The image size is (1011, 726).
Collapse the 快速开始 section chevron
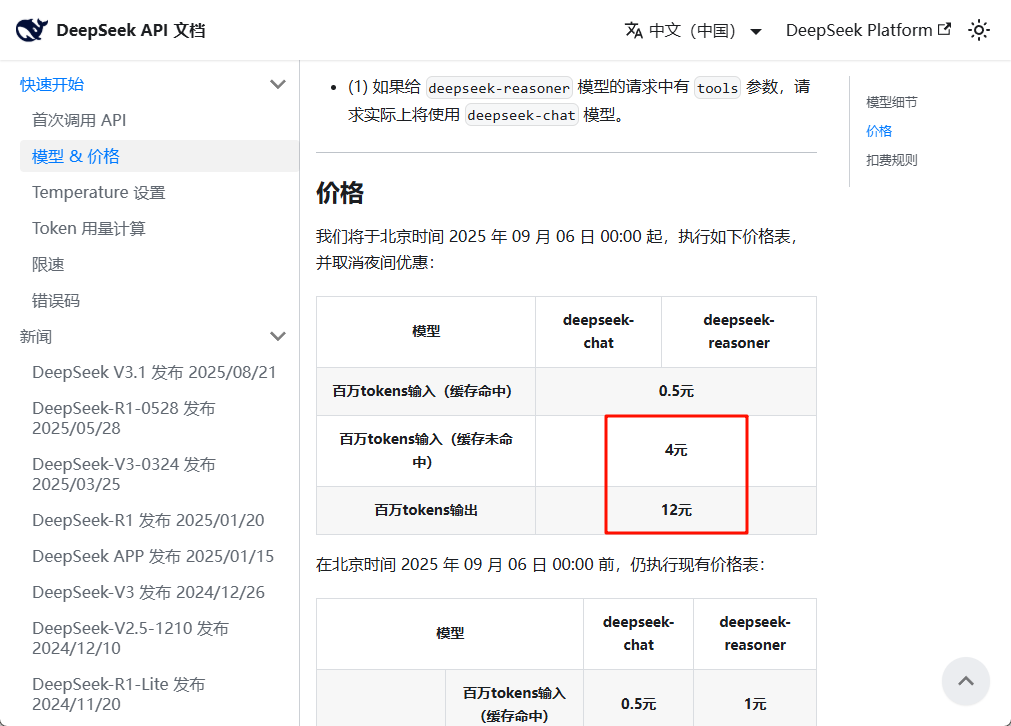(x=278, y=84)
